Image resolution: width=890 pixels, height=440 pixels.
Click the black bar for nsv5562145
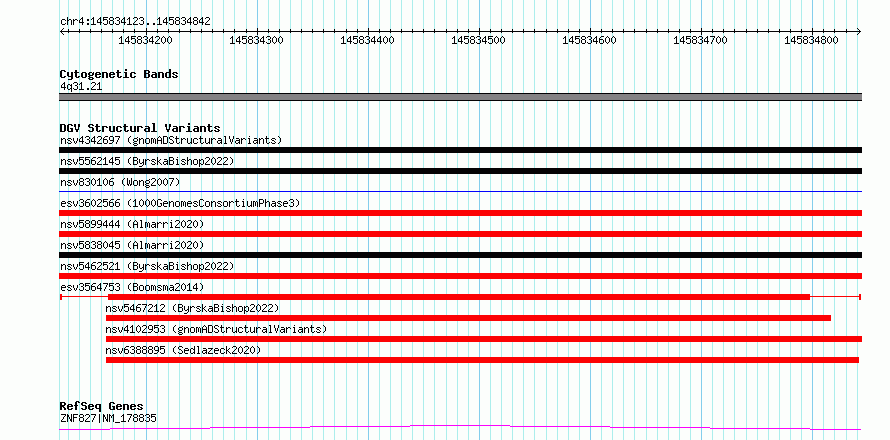tap(461, 171)
